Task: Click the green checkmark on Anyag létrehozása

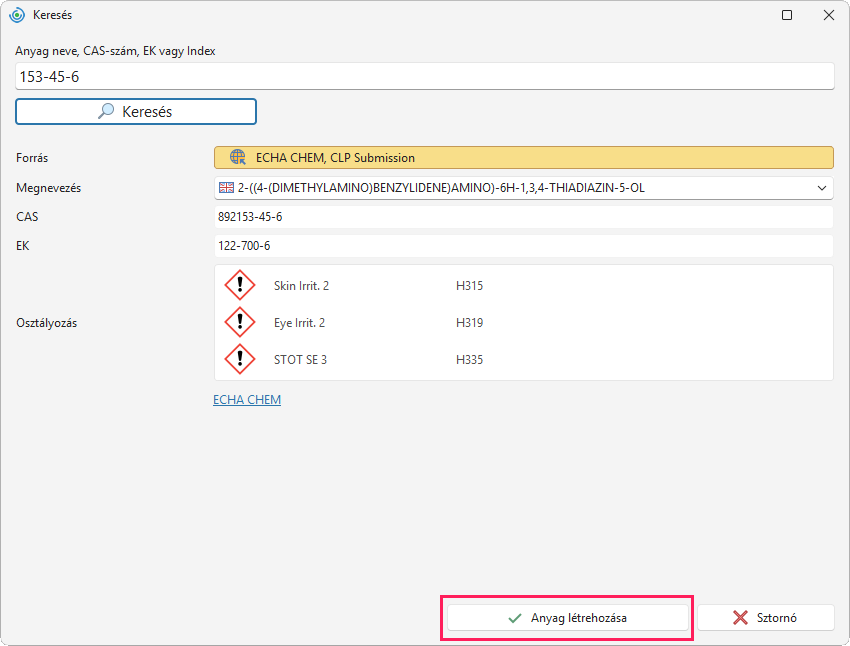Action: pyautogui.click(x=514, y=618)
